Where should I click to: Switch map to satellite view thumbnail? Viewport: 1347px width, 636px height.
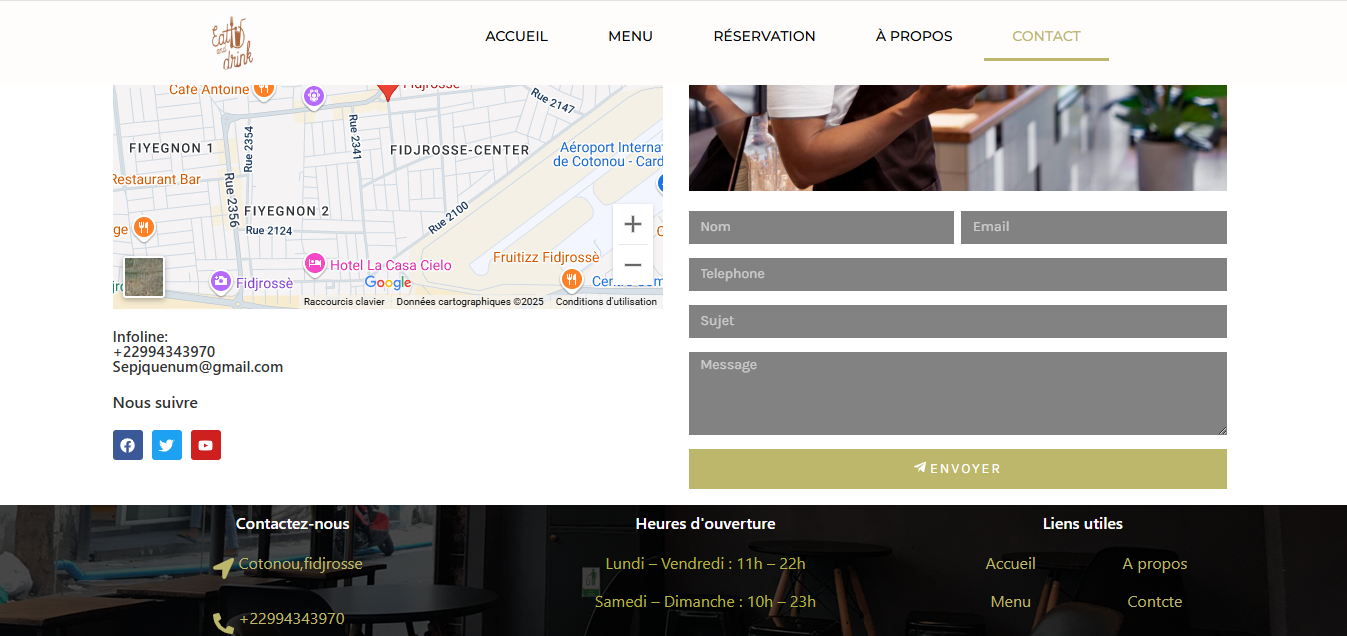click(144, 277)
